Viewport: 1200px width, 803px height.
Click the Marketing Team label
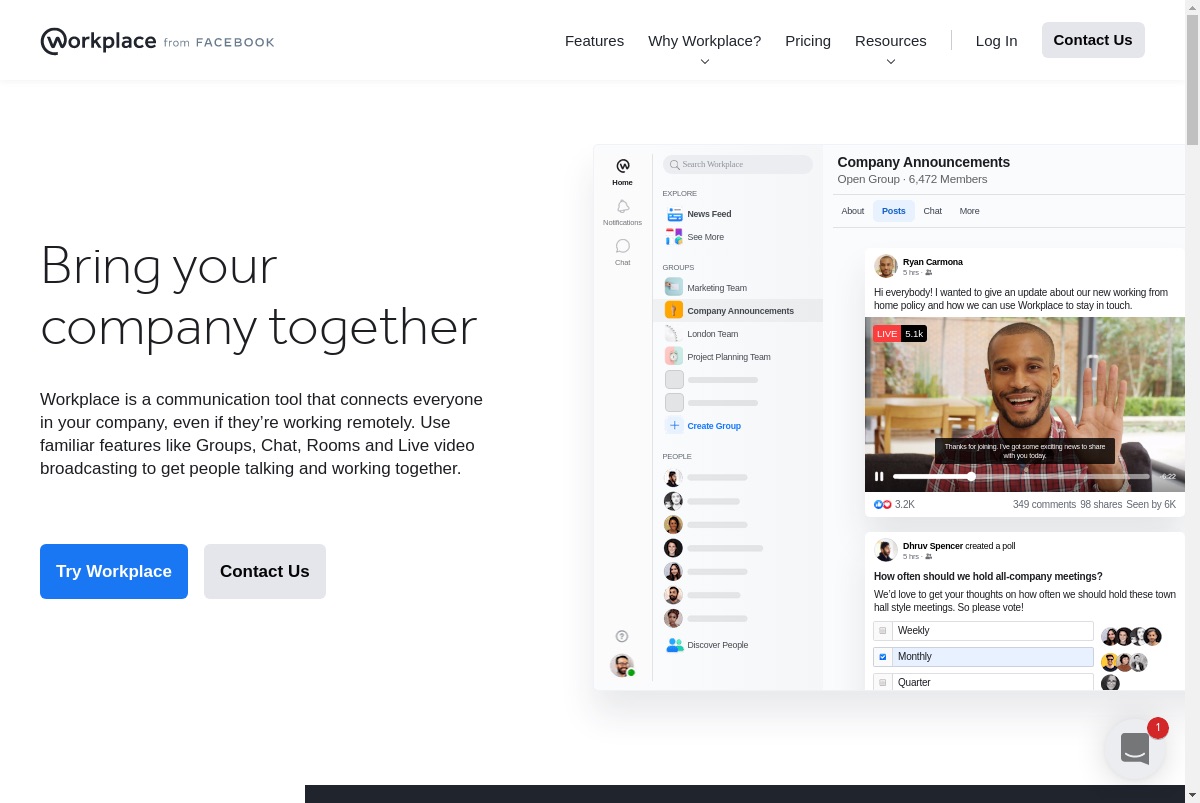click(x=717, y=288)
